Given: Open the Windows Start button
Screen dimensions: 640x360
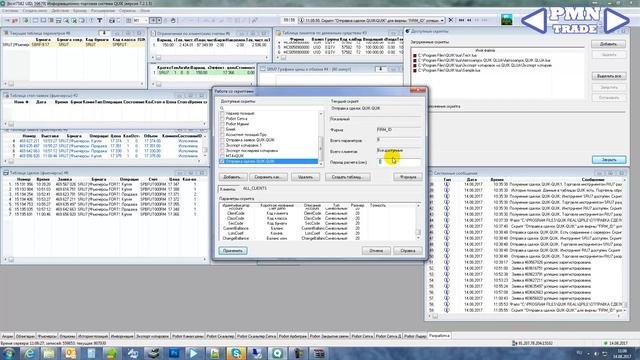Looking at the screenshot, I should 8,353.
